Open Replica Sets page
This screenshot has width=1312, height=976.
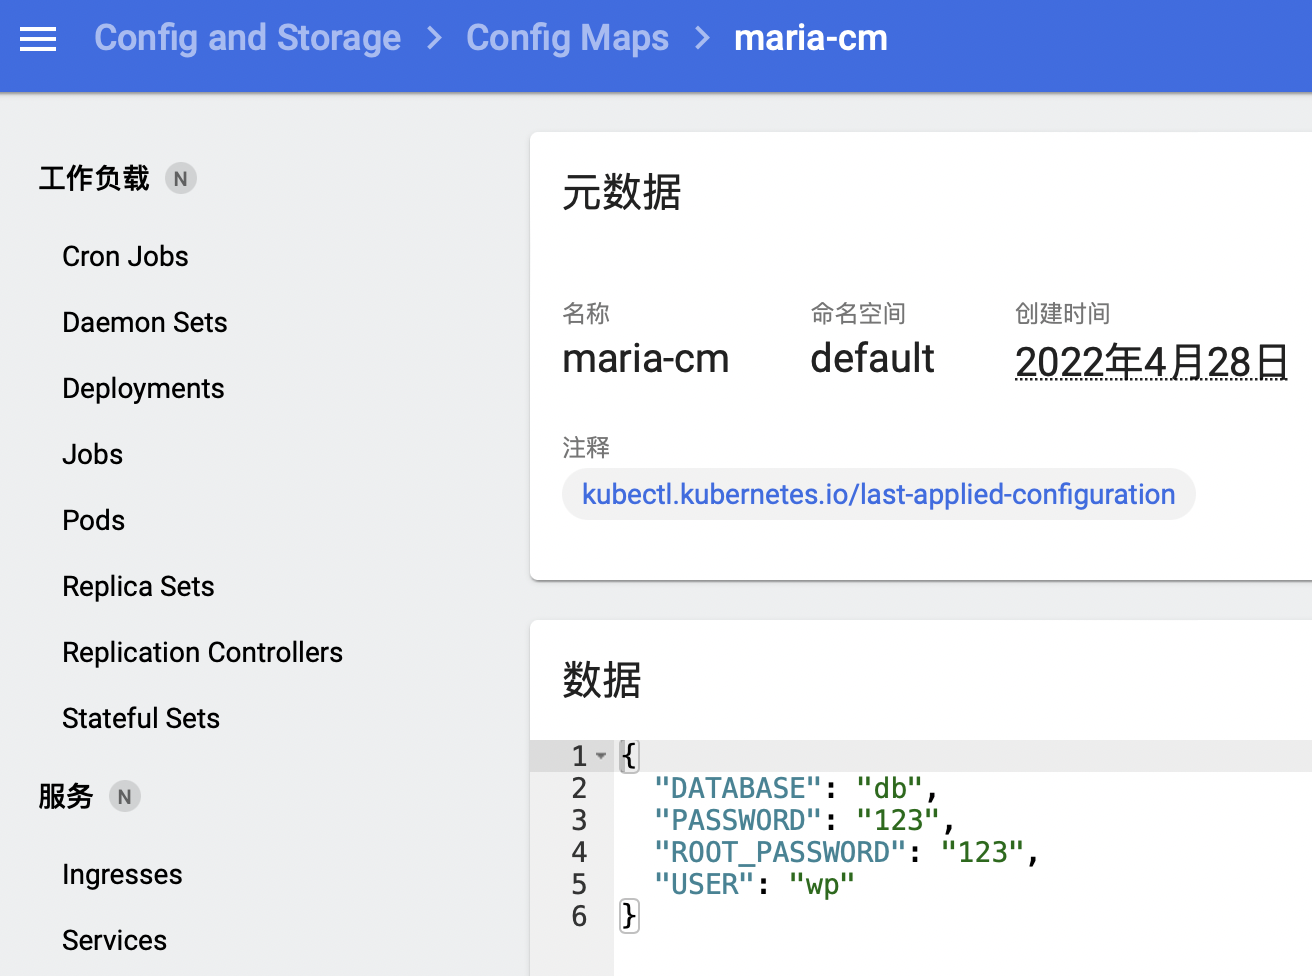click(x=138, y=587)
